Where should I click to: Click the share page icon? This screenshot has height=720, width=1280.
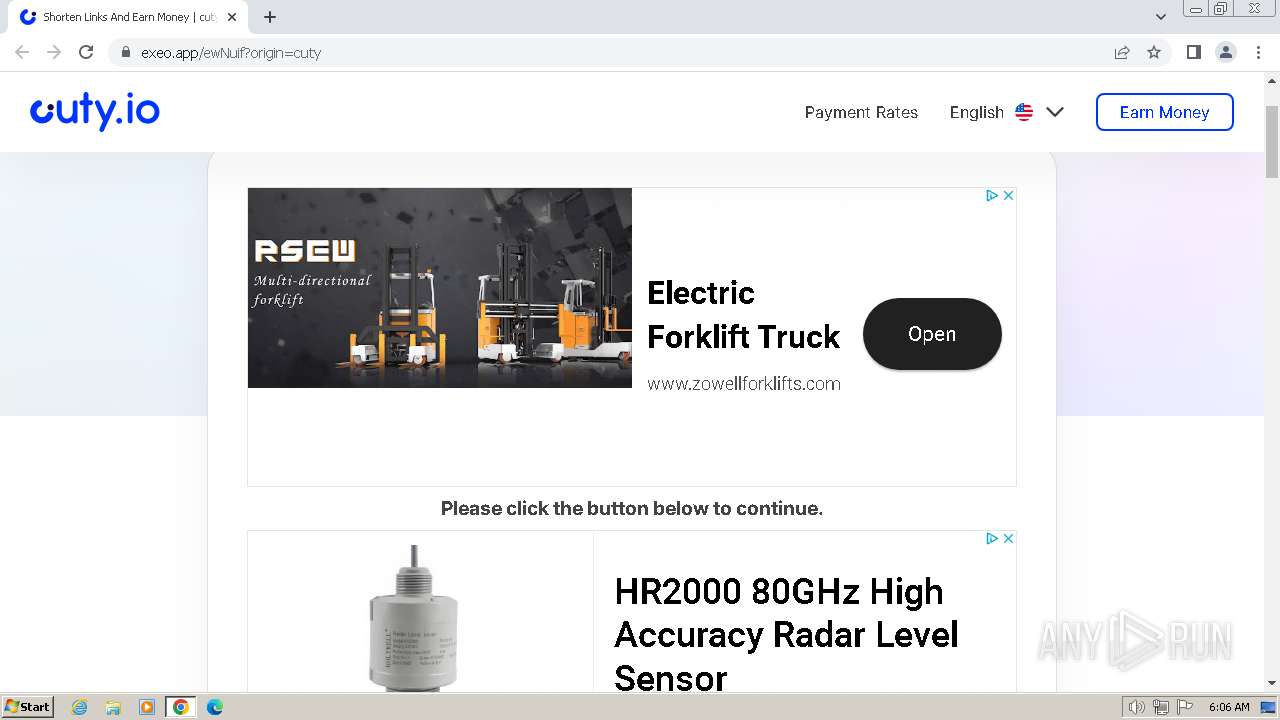pyautogui.click(x=1122, y=52)
